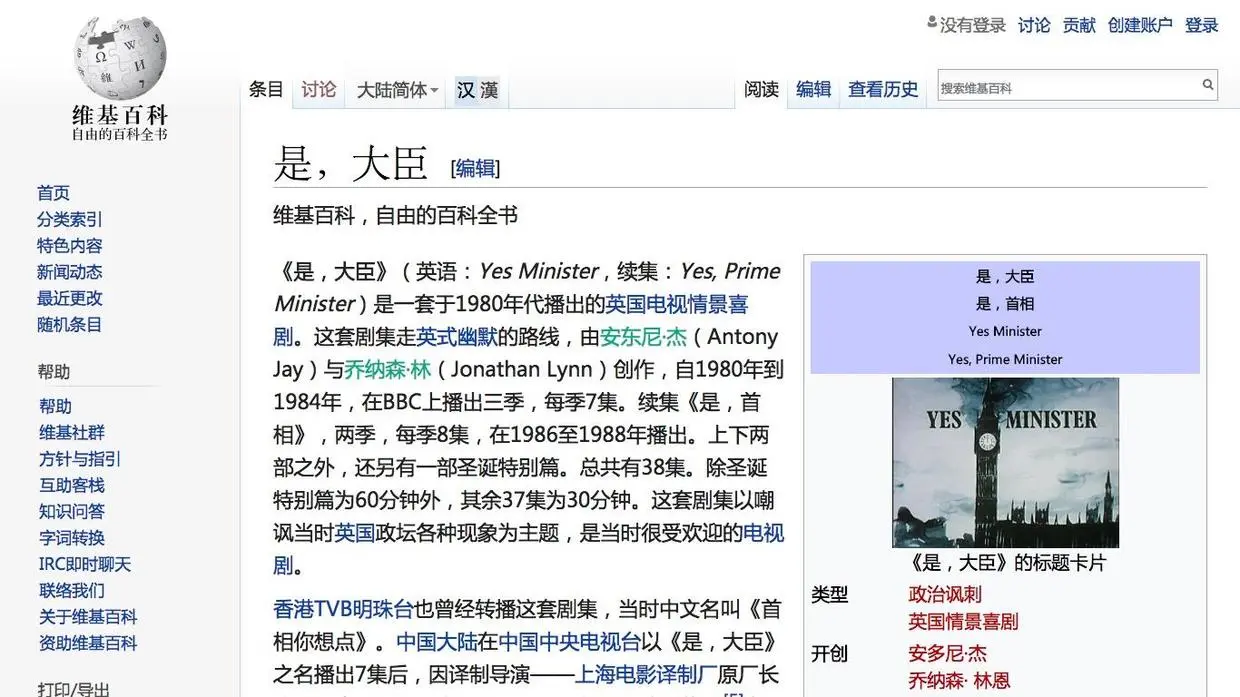Open the 查看历史 tab
This screenshot has width=1240, height=697.
pyautogui.click(x=883, y=89)
